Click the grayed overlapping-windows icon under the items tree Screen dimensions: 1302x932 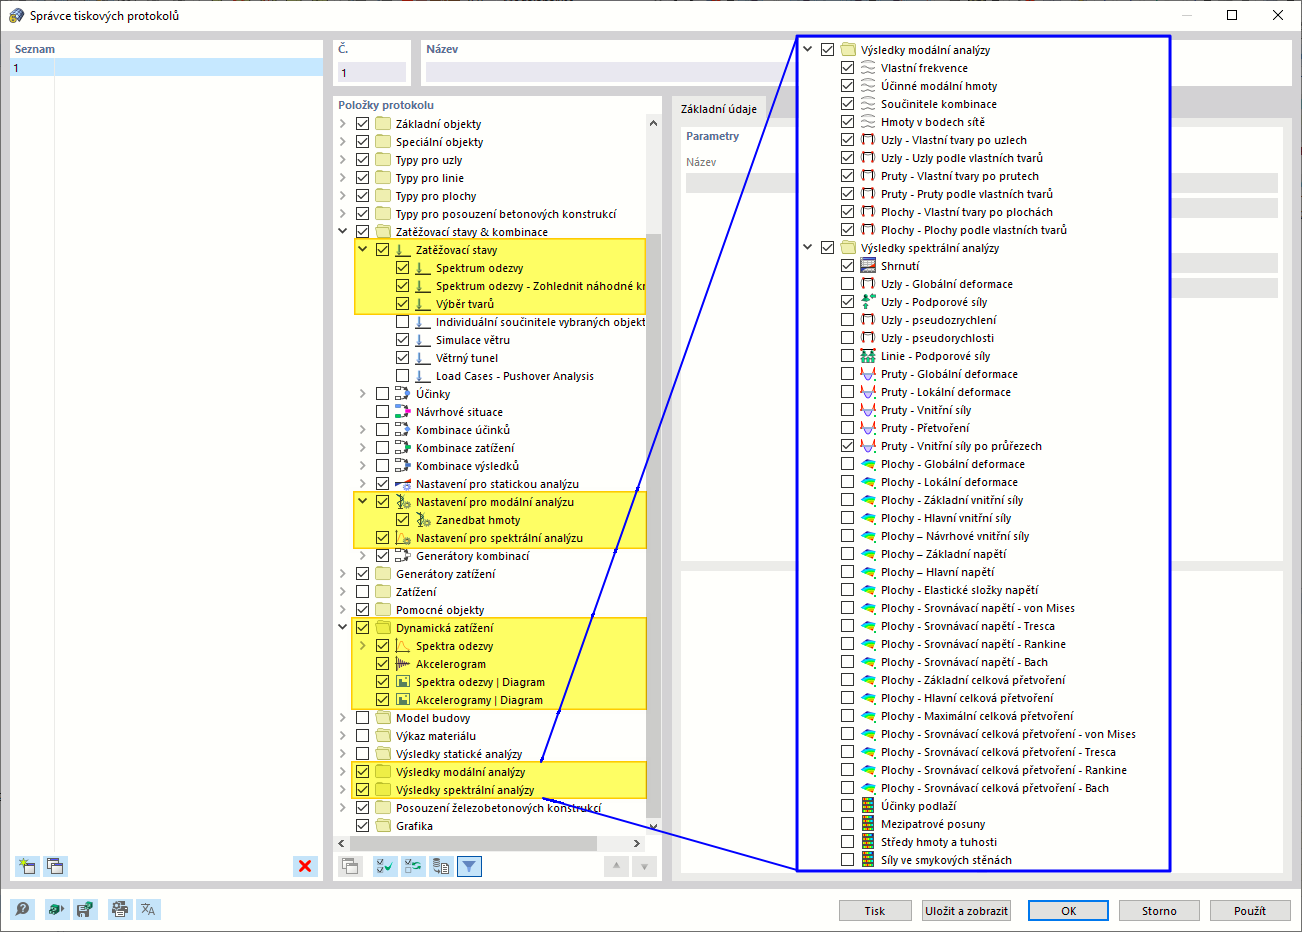350,866
